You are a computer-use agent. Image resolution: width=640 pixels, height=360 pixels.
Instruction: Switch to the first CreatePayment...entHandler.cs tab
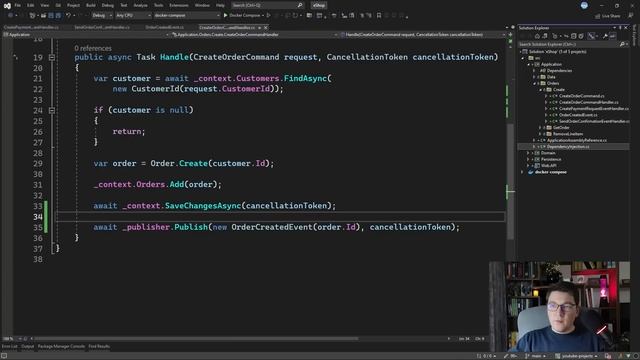tap(31, 27)
